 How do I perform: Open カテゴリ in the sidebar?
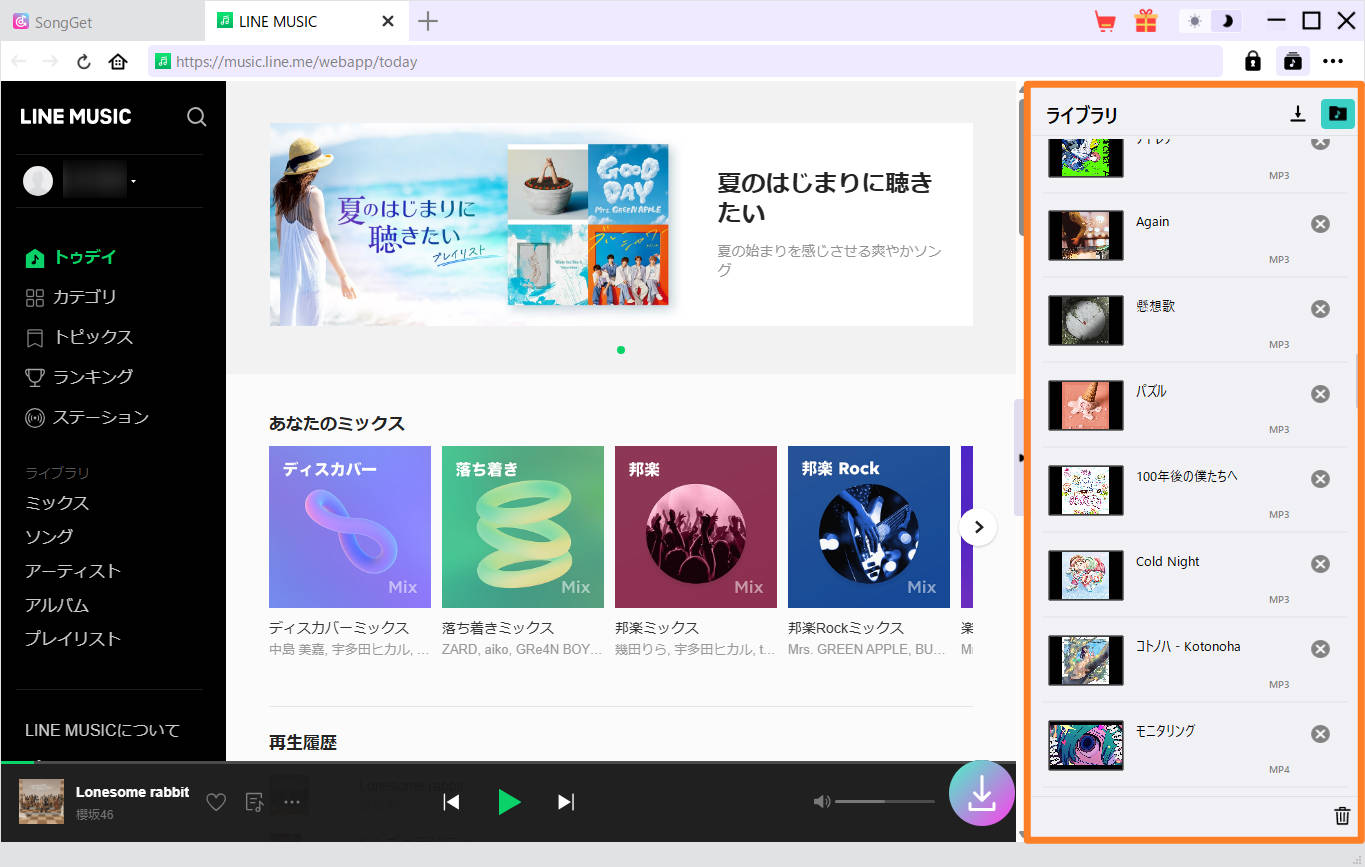pos(70,297)
